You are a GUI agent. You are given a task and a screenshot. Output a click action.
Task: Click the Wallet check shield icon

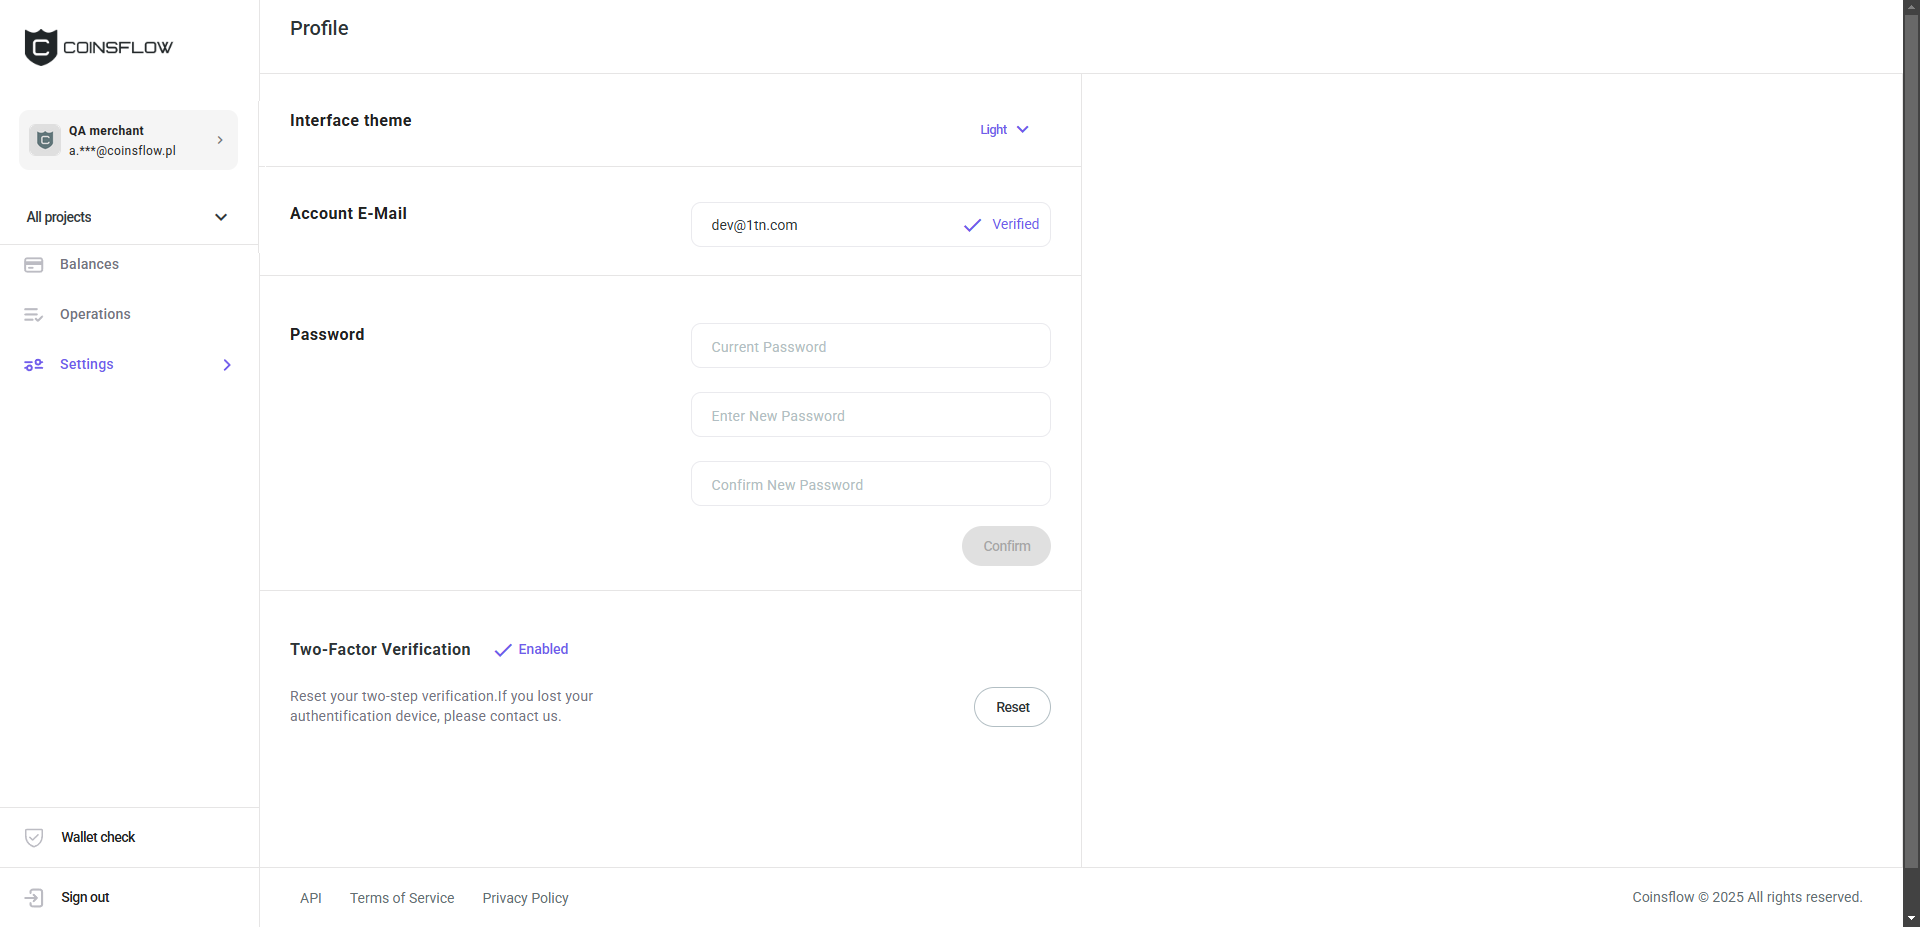(34, 838)
